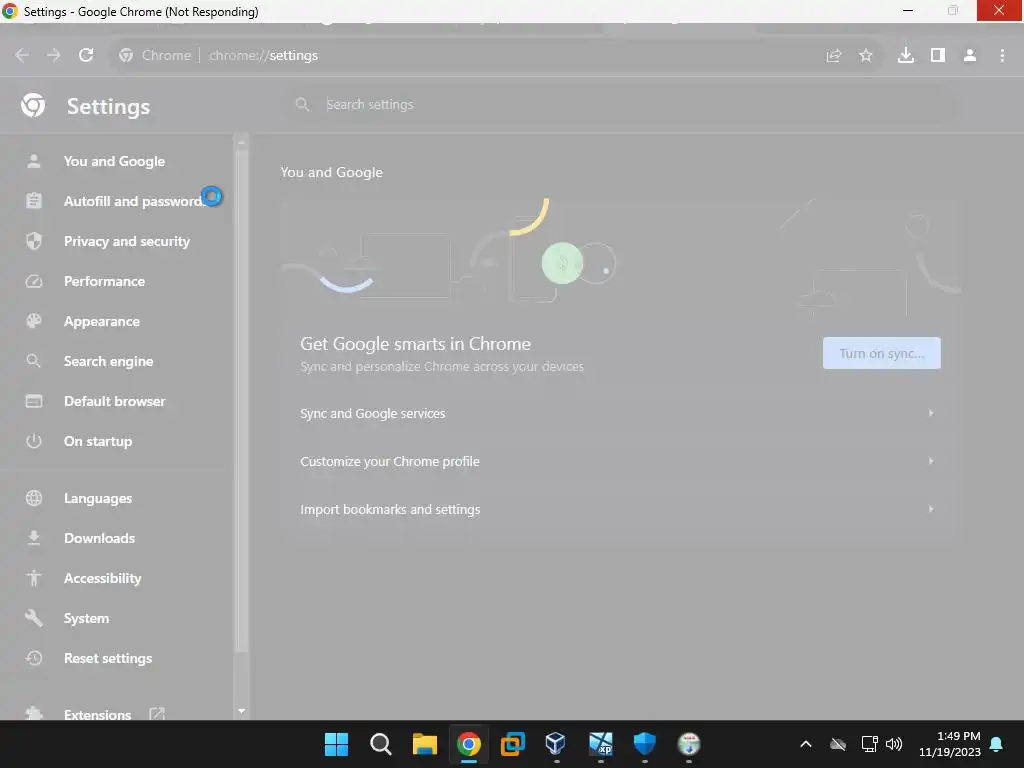Click the magnifier icon for Search engine

[x=34, y=361]
